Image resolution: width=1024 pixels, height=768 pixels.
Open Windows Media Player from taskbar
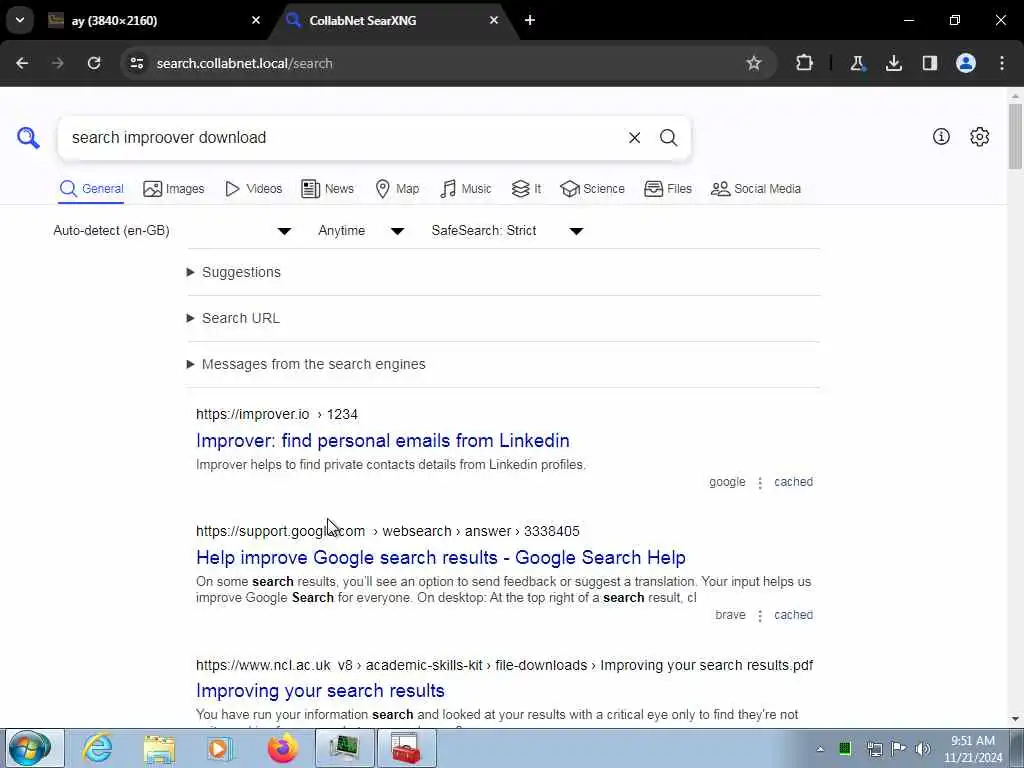tap(221, 748)
